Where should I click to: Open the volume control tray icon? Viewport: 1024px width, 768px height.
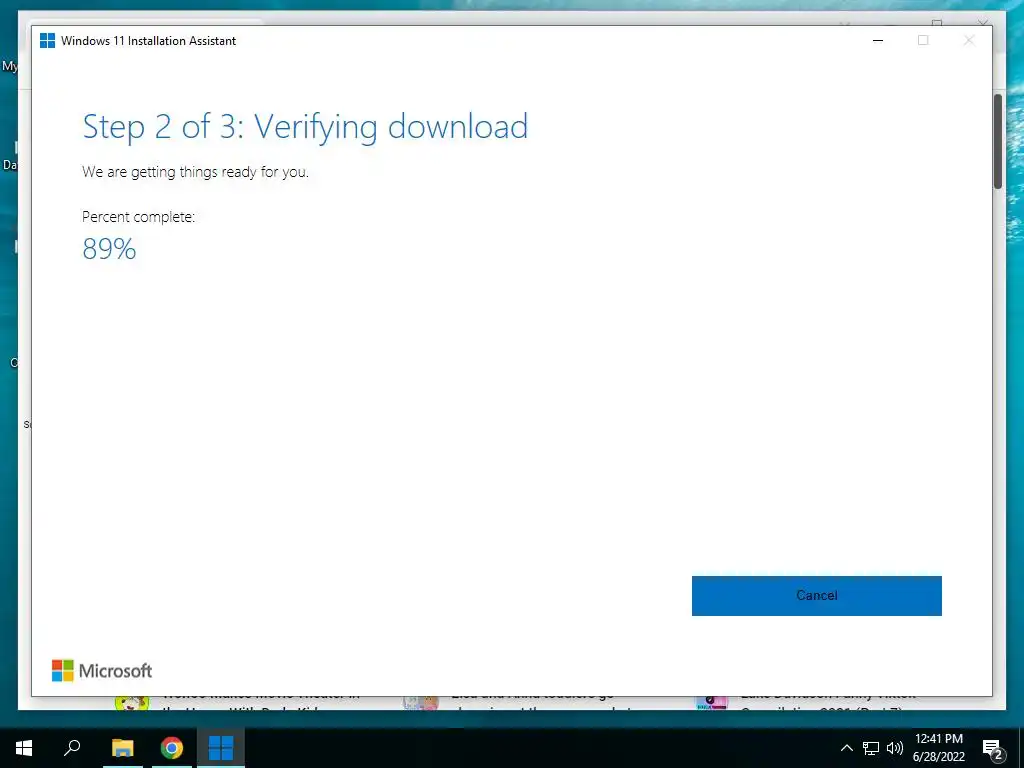click(895, 748)
